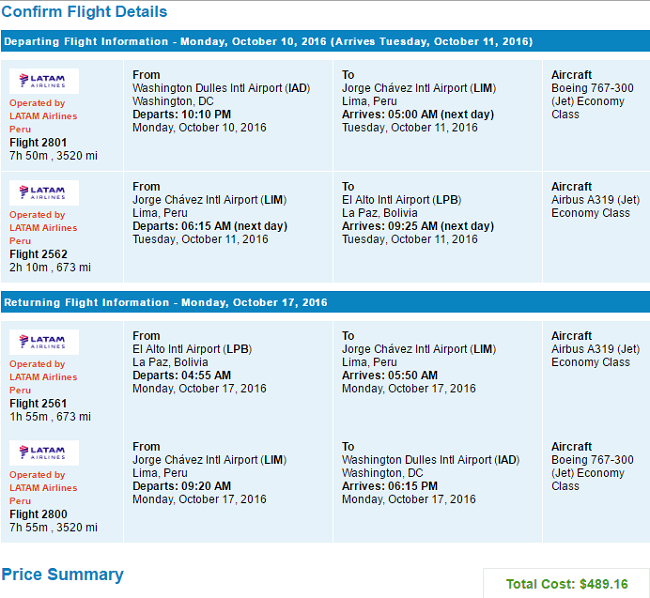Click Flight 2801 number text
Viewport: 650px width, 598px height.
pos(38,143)
